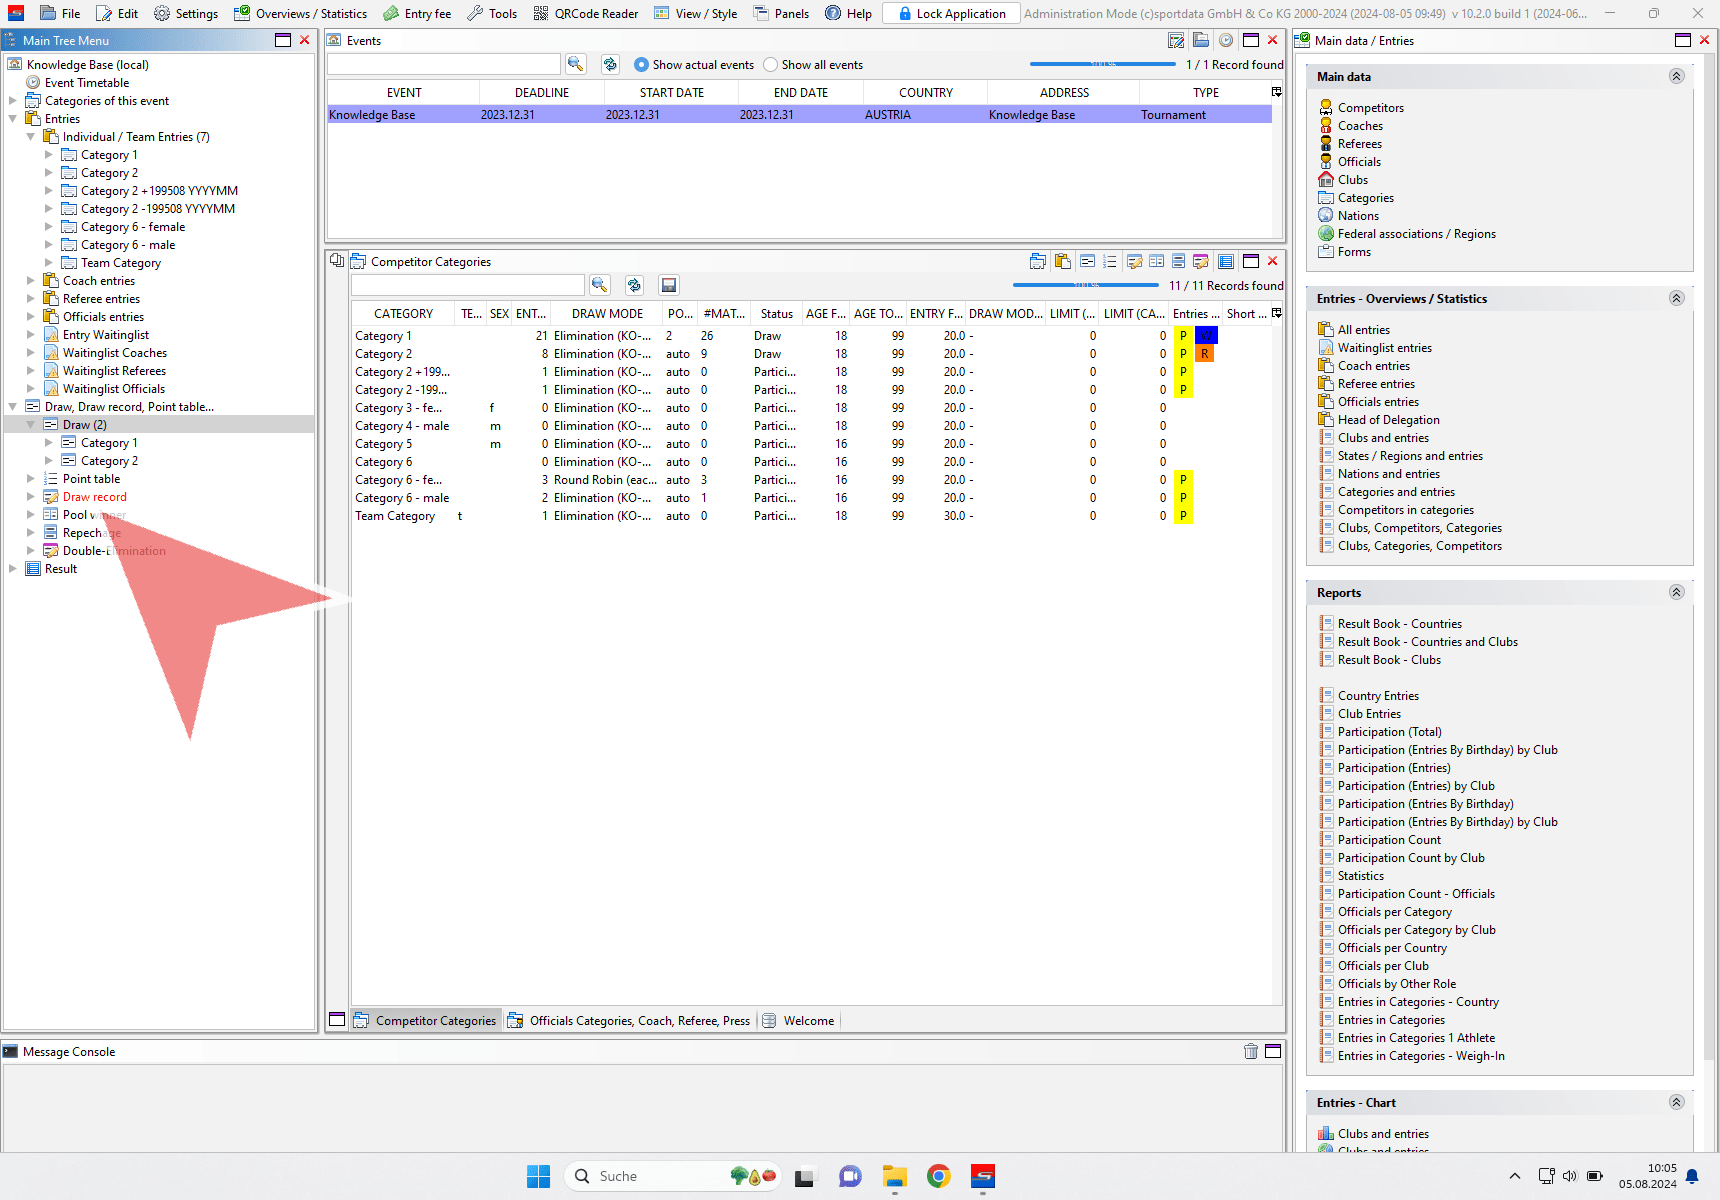Select the Show all events radio button
1720x1200 pixels.
(x=771, y=64)
